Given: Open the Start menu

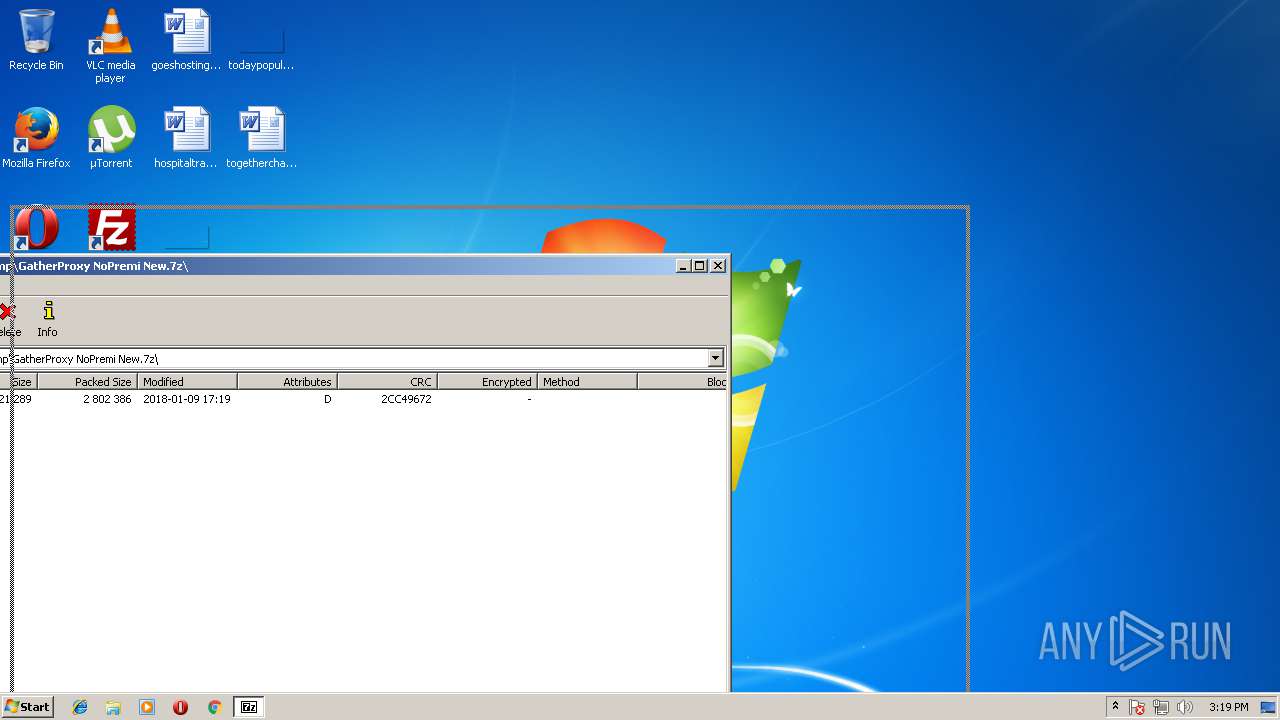Looking at the screenshot, I should coord(27,707).
